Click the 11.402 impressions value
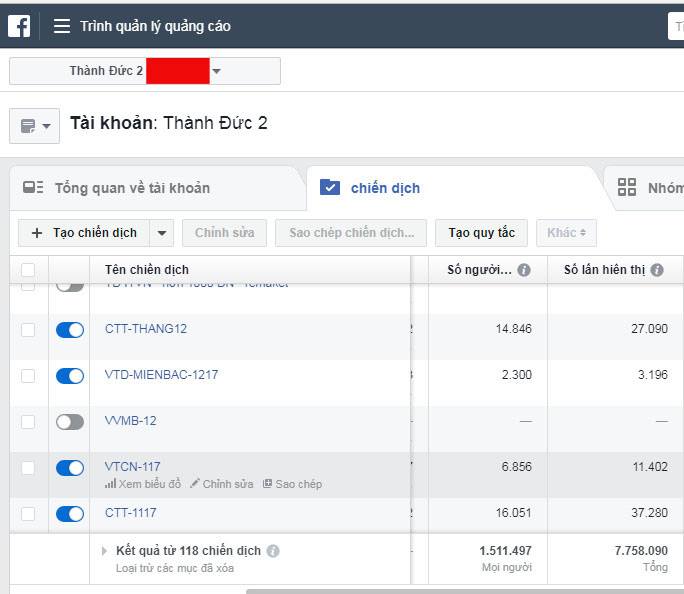Viewport: 684px width, 594px height. click(650, 467)
